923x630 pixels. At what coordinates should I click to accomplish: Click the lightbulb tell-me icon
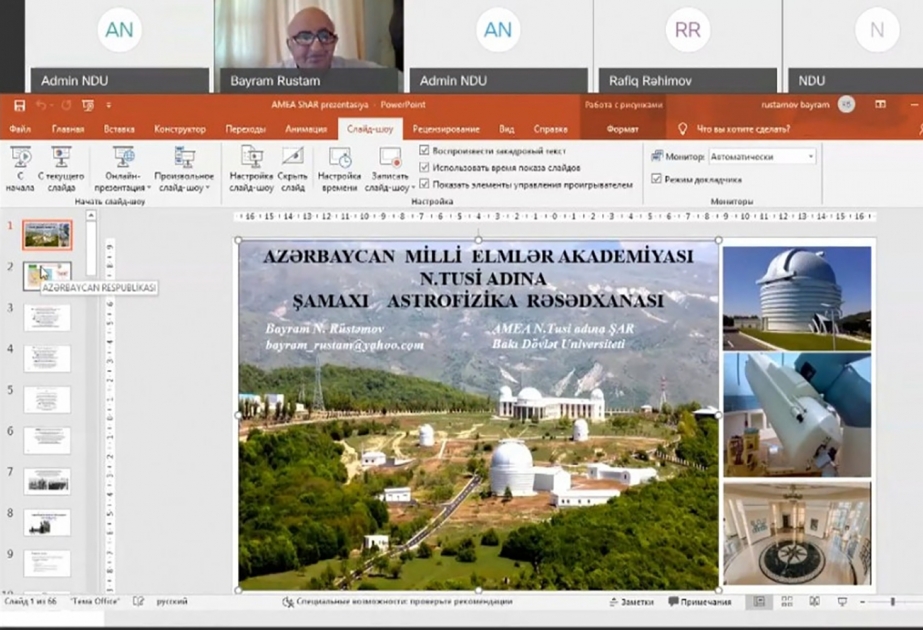[682, 128]
